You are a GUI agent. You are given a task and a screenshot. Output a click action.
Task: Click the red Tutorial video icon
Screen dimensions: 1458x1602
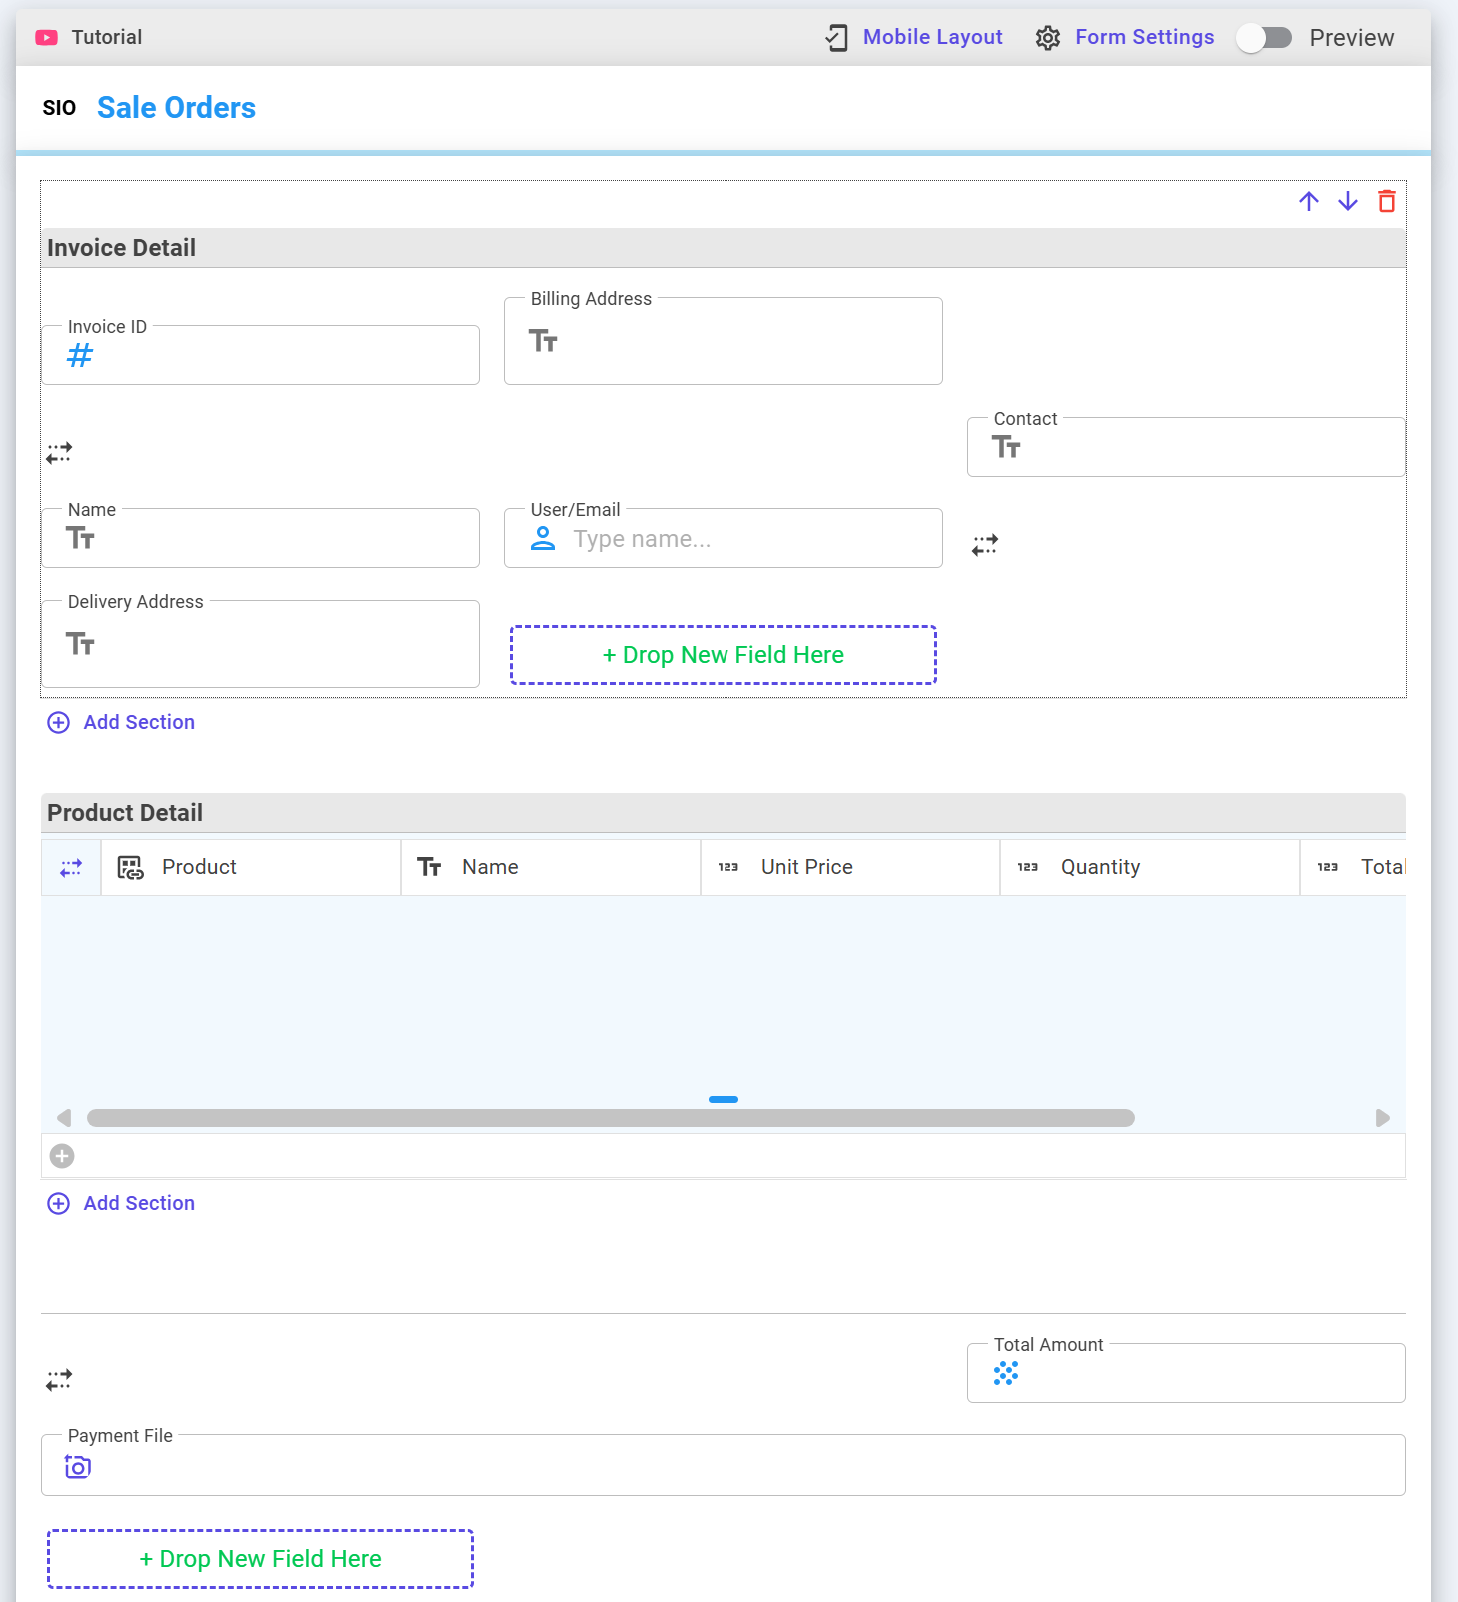pos(47,38)
